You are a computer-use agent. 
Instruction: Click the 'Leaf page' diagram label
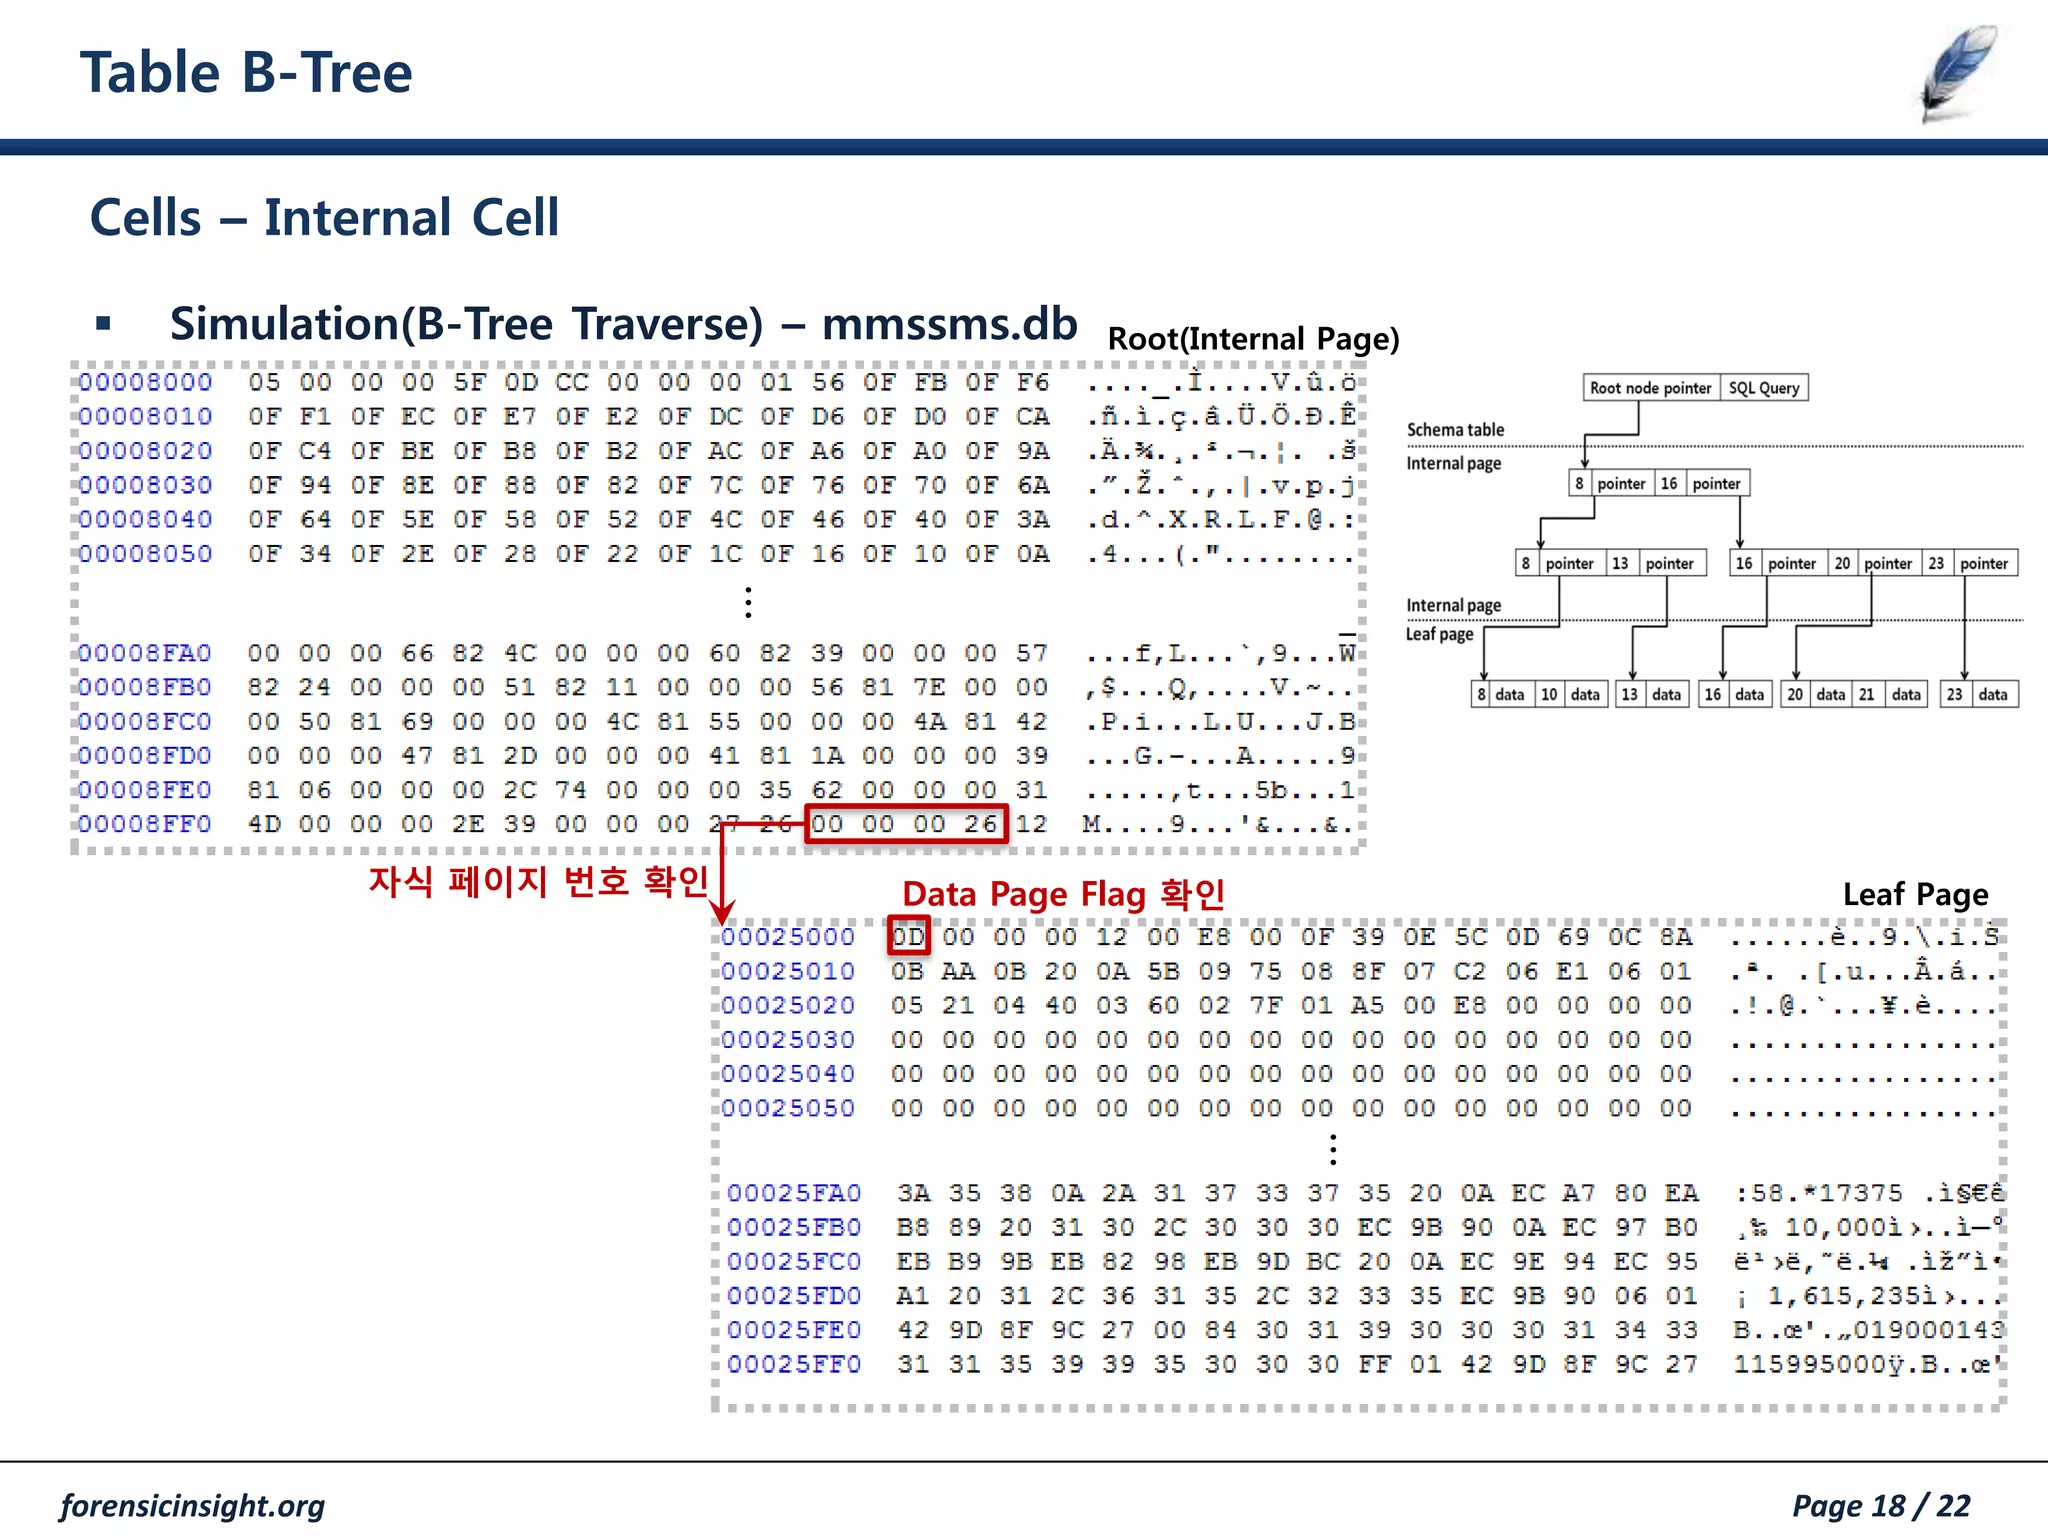pyautogui.click(x=1439, y=634)
